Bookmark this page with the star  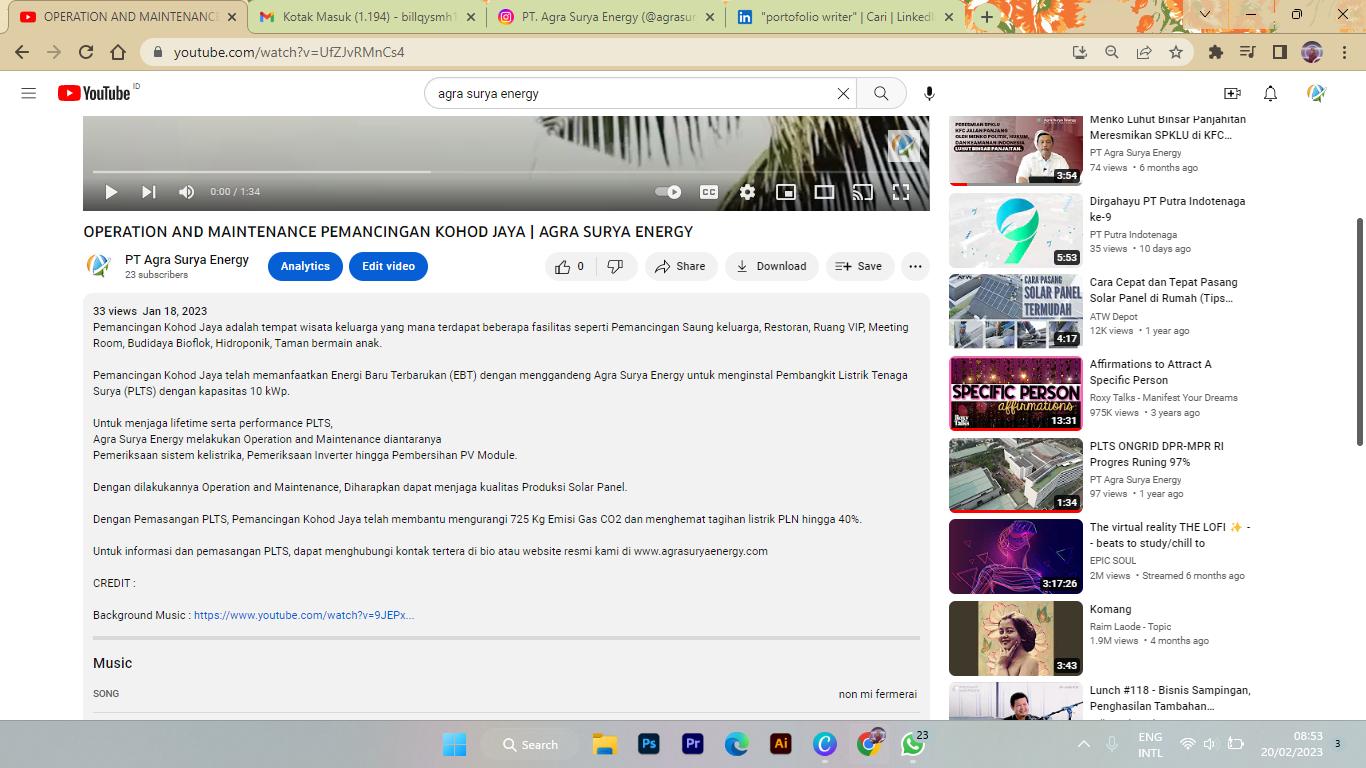(1176, 52)
